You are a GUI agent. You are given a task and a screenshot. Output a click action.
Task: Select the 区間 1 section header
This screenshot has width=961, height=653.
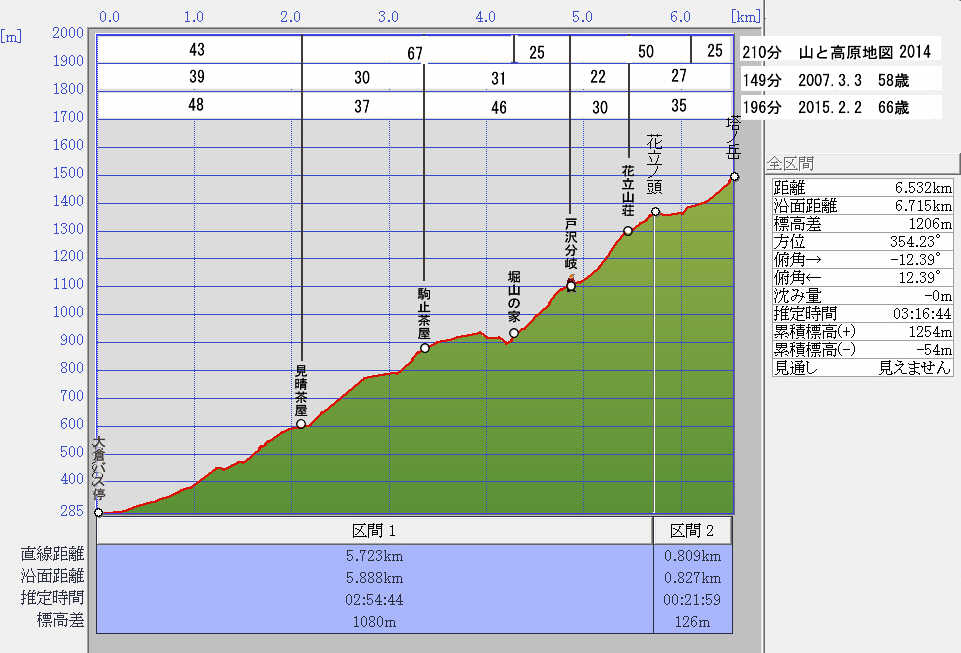374,530
